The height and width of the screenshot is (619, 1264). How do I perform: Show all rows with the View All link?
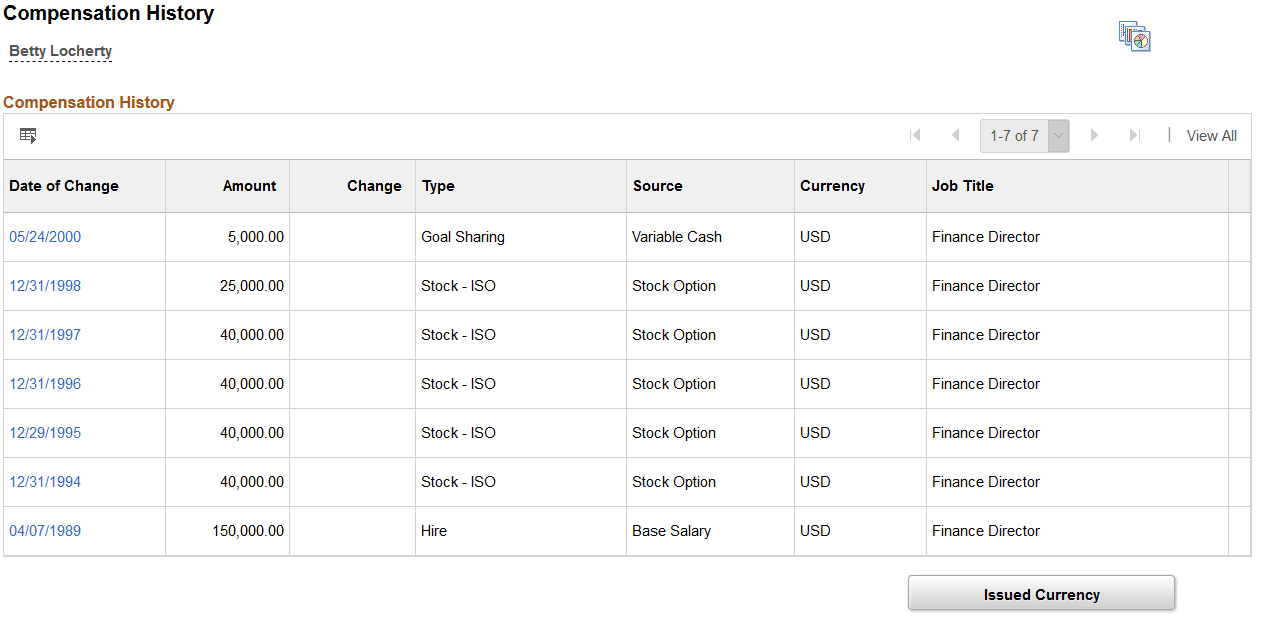pyautogui.click(x=1211, y=135)
